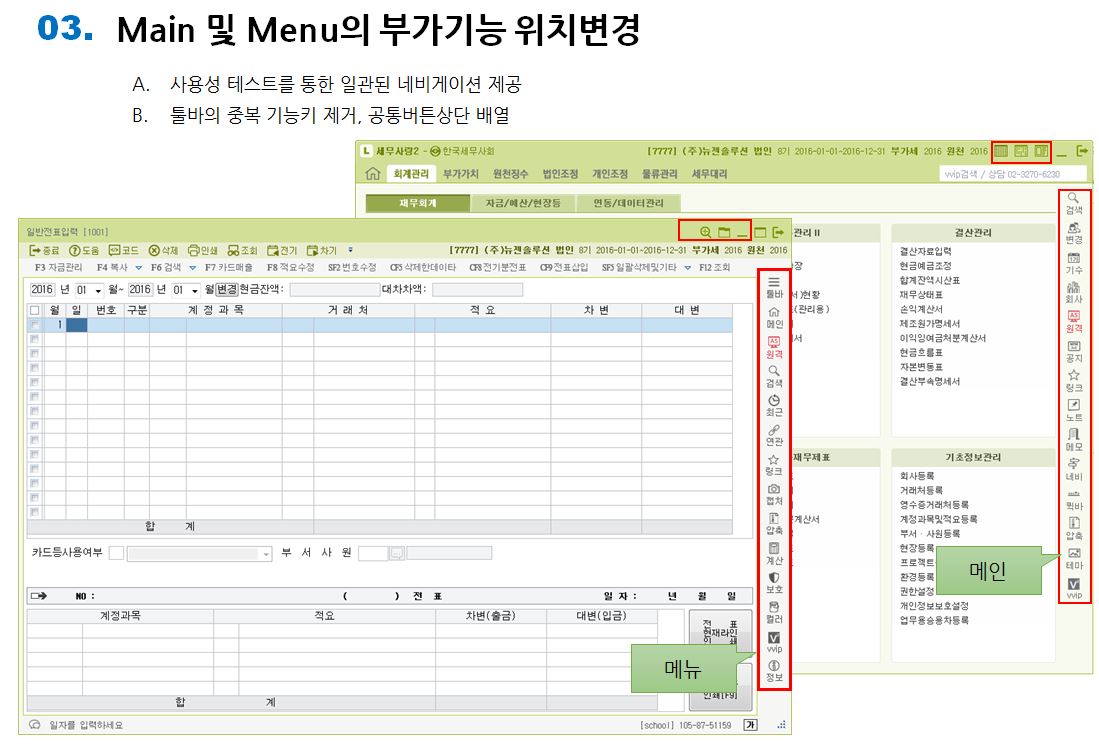Open the 계산 calculator icon in menu sidebar
Viewport: 1099px width, 752px height.
click(773, 550)
